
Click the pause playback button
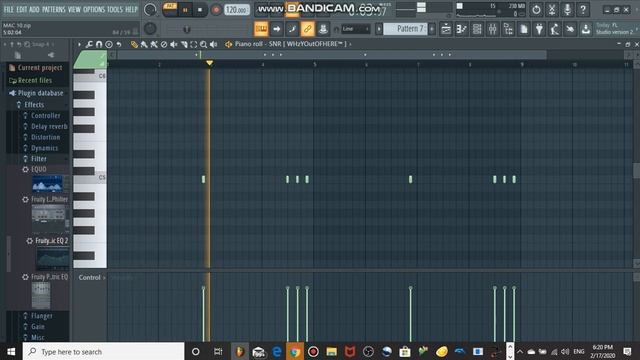coord(185,10)
